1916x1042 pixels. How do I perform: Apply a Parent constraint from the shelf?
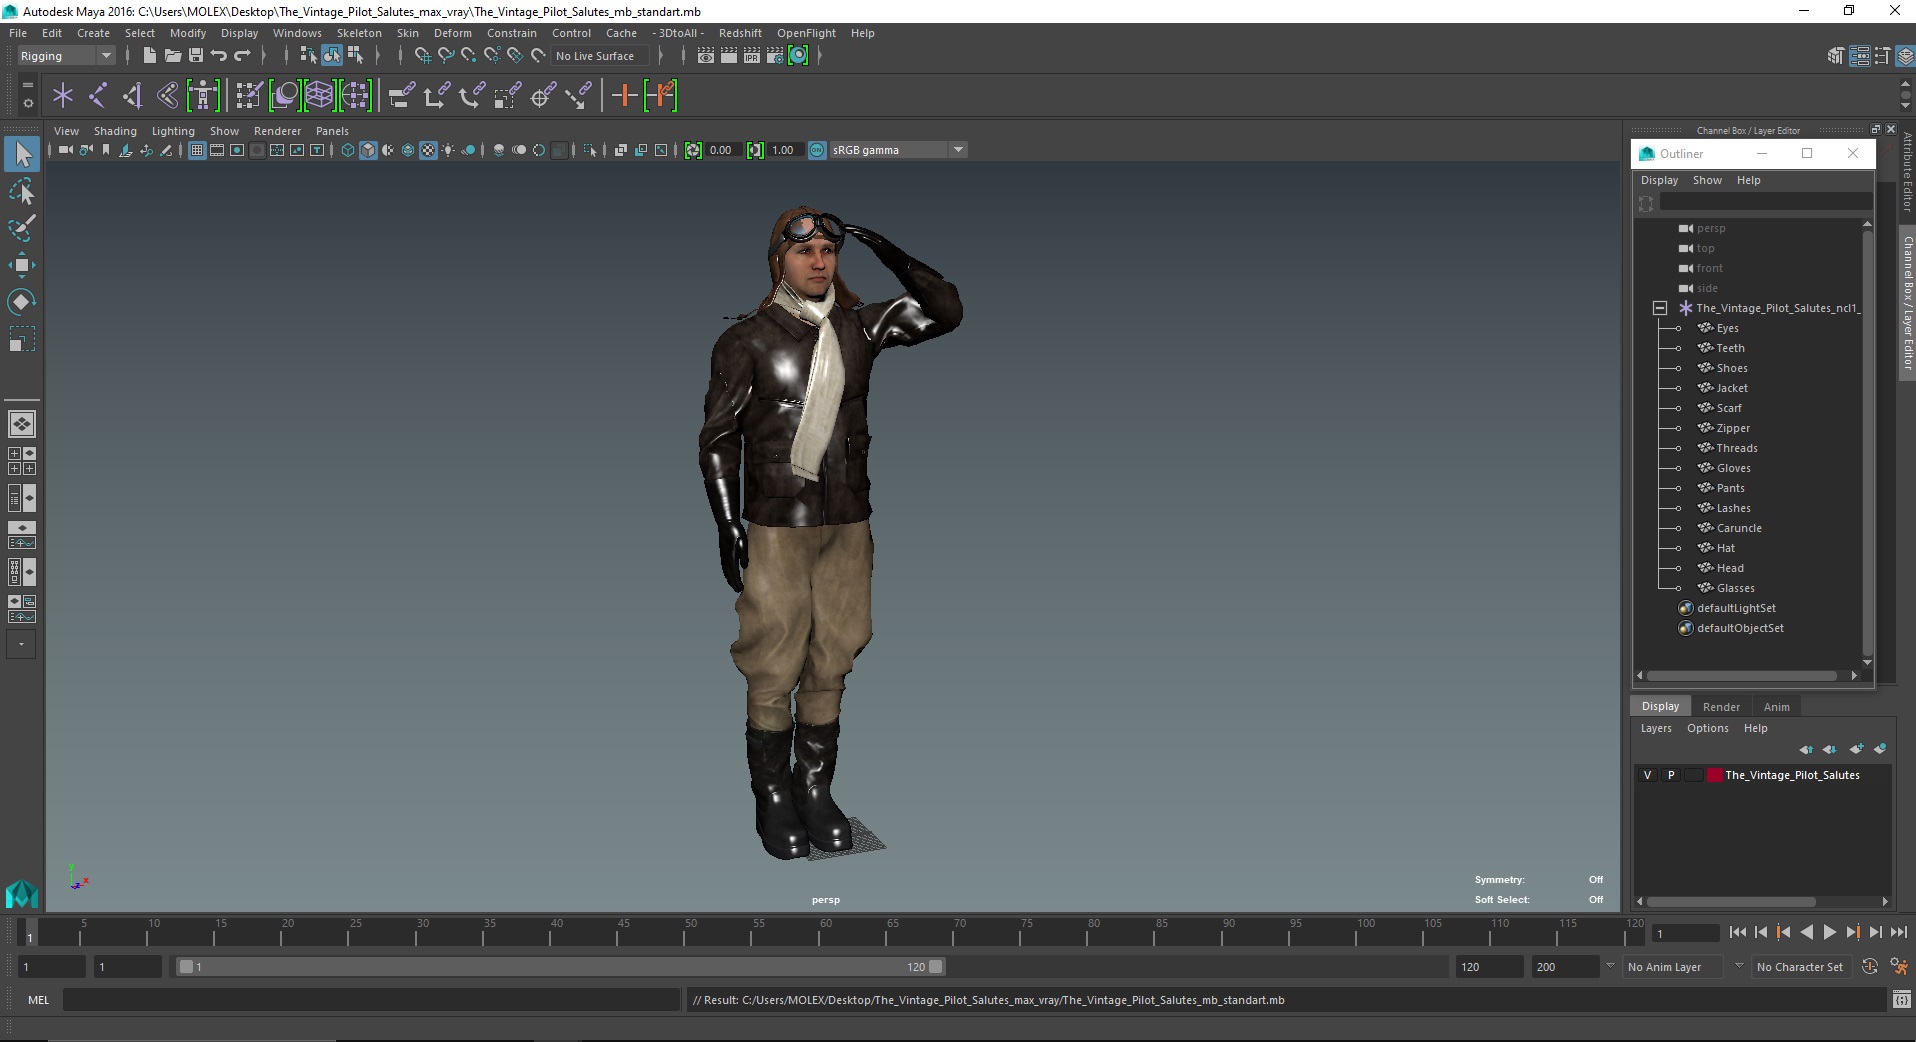(401, 96)
